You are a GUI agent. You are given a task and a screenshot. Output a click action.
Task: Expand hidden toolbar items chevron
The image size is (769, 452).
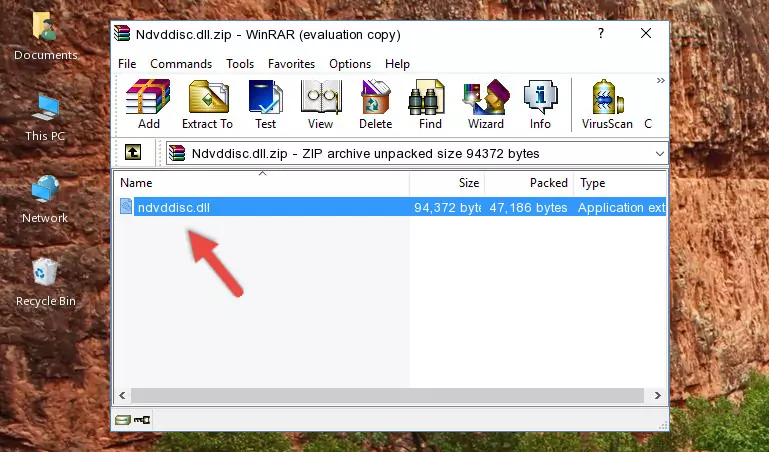(x=660, y=81)
